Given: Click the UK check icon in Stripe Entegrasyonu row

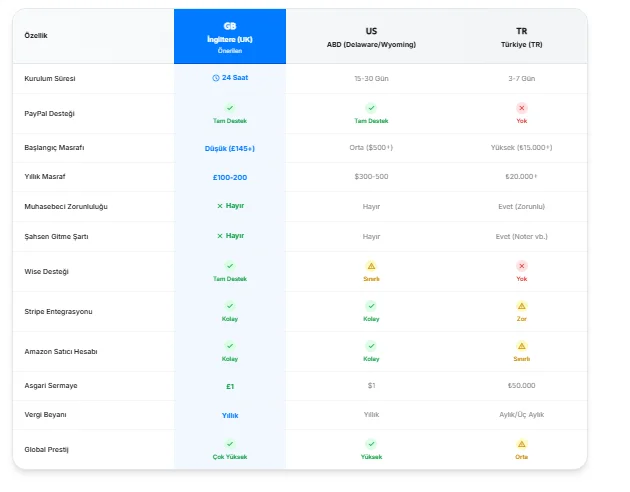Looking at the screenshot, I should (x=230, y=306).
